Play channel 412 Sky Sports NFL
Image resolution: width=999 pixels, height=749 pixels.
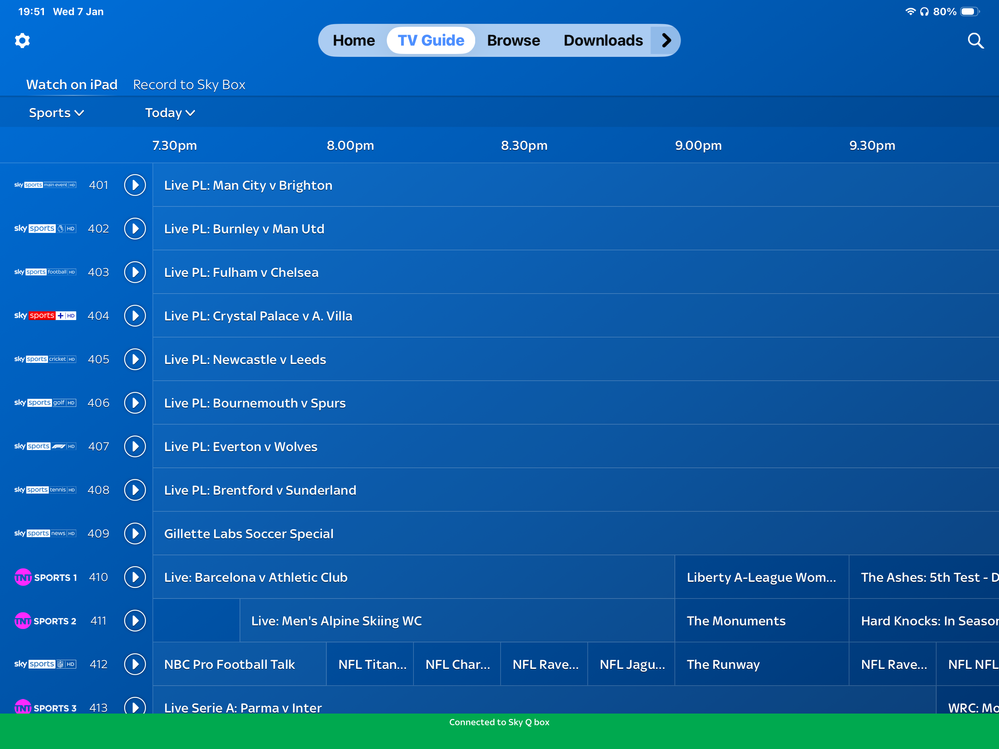[135, 664]
